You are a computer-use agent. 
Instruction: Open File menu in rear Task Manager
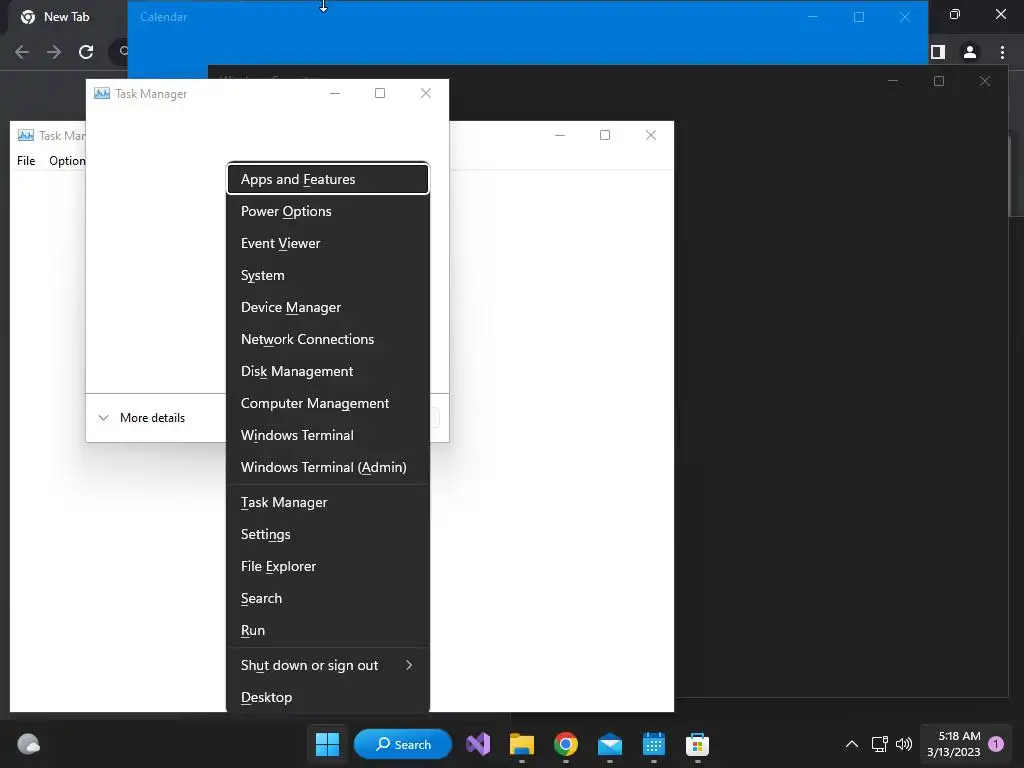(26, 161)
